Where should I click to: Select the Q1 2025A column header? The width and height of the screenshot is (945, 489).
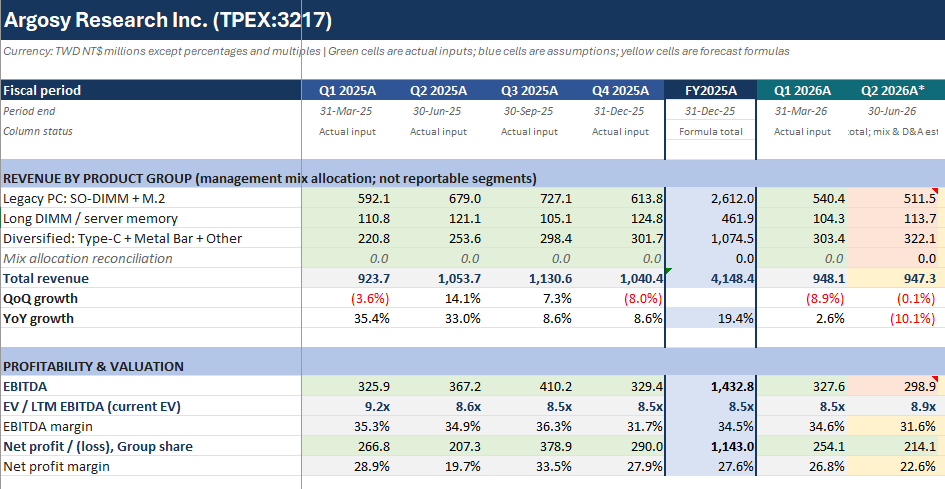(347, 90)
